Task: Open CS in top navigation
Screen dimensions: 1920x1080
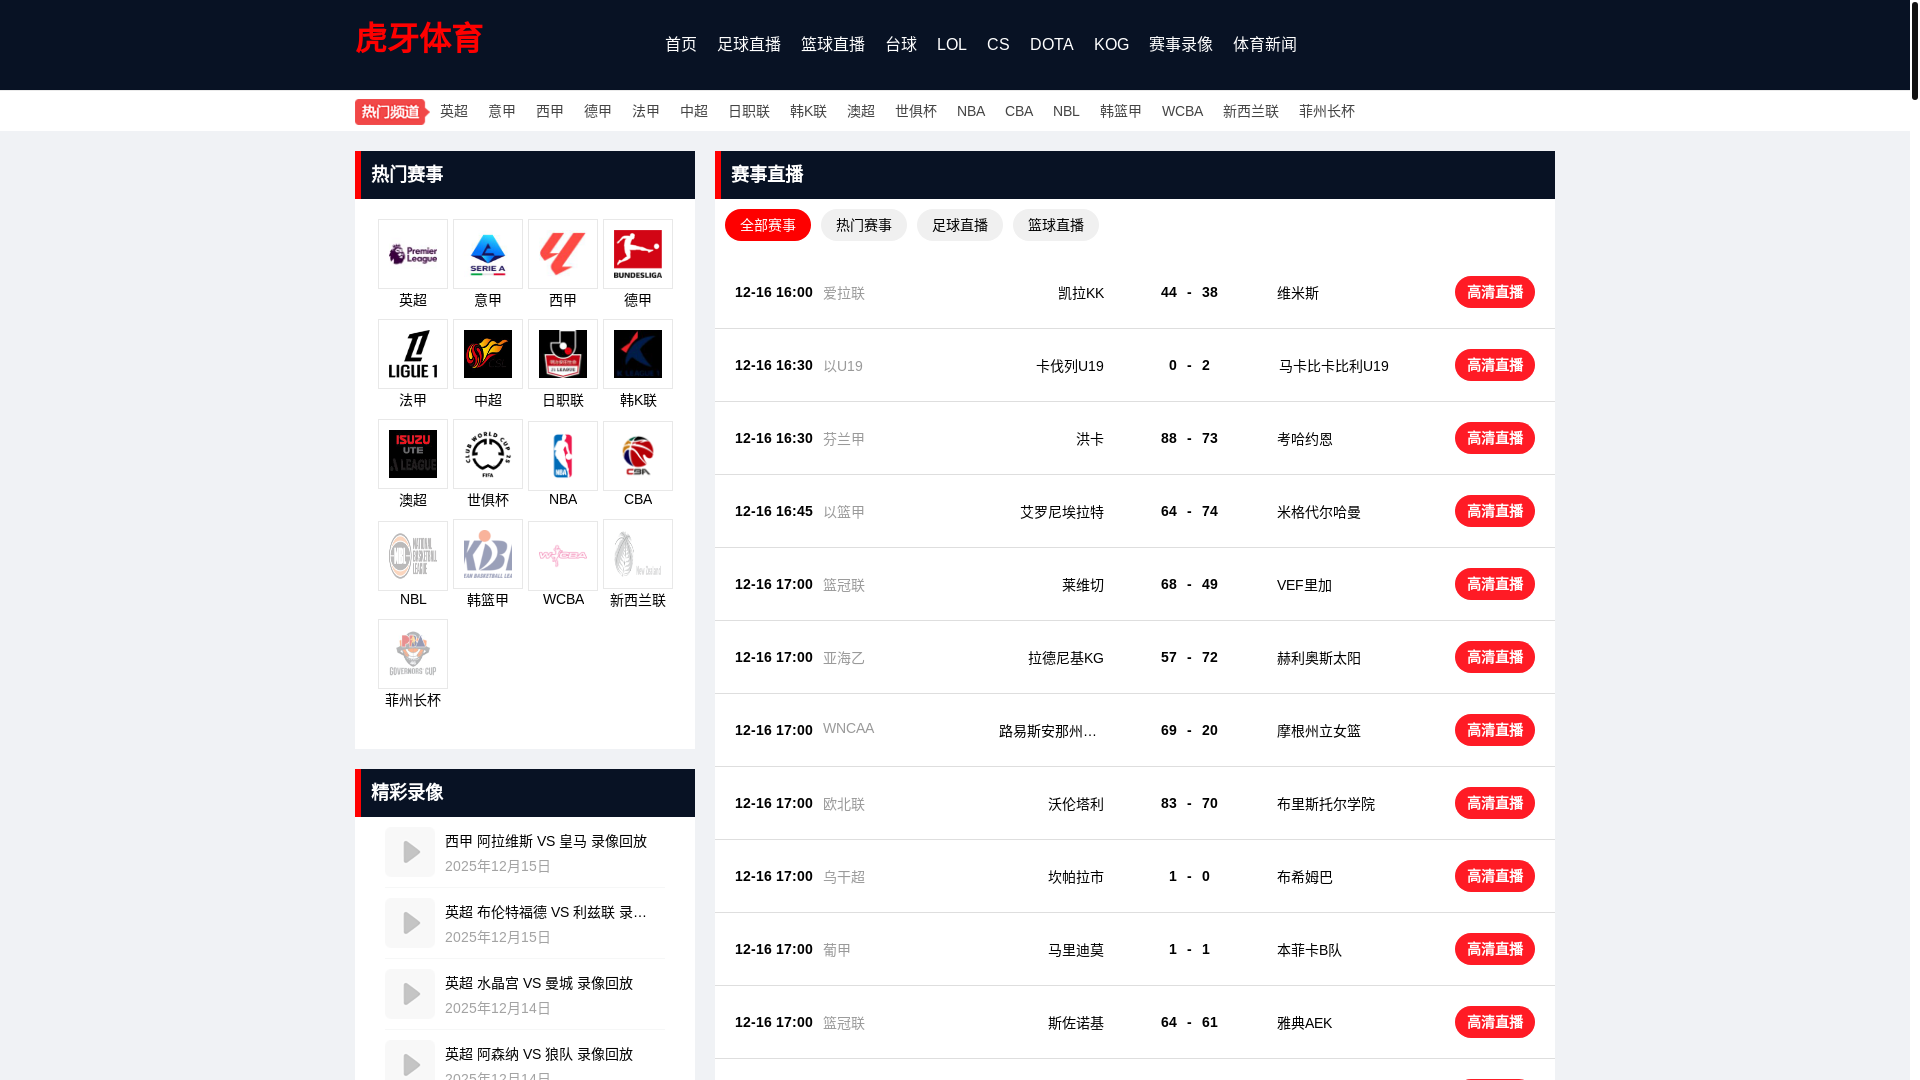Action: coord(998,44)
